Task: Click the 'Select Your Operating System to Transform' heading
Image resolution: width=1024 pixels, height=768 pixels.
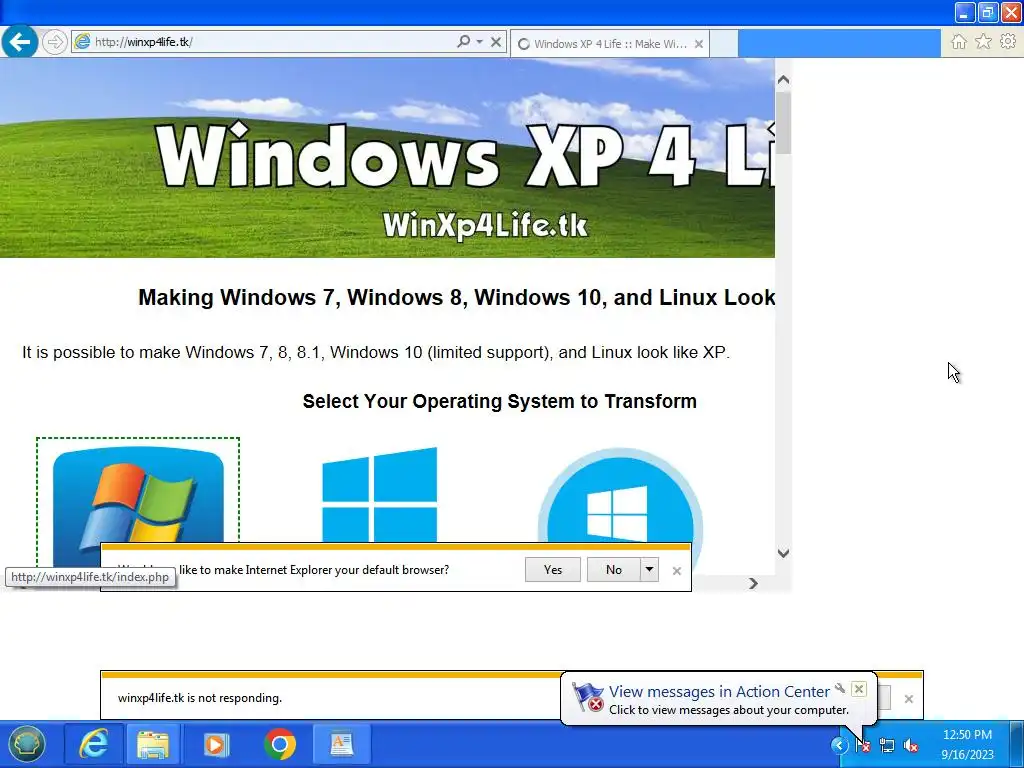Action: pos(500,401)
